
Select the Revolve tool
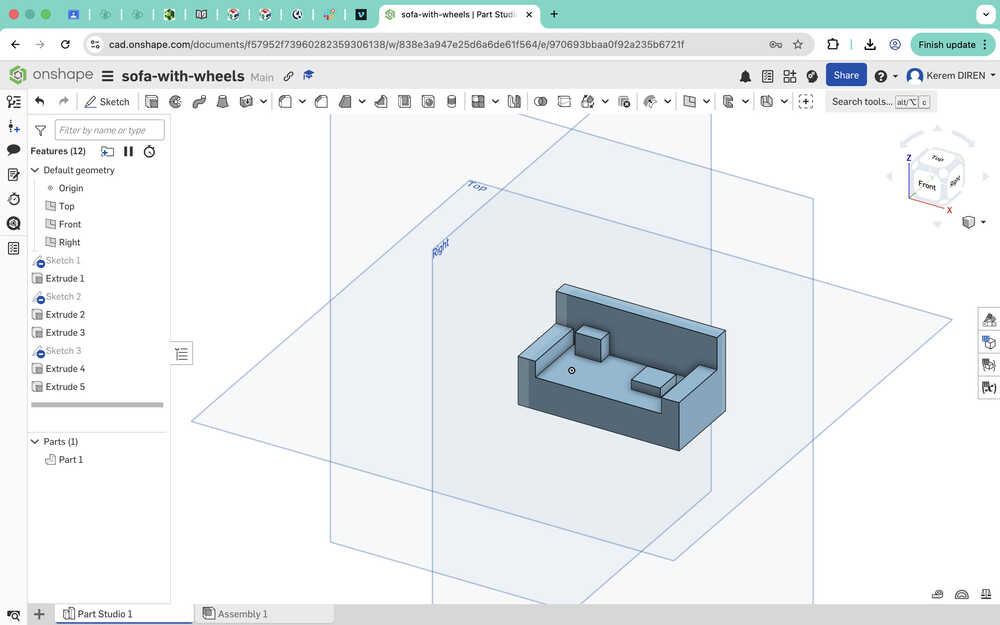[x=175, y=101]
